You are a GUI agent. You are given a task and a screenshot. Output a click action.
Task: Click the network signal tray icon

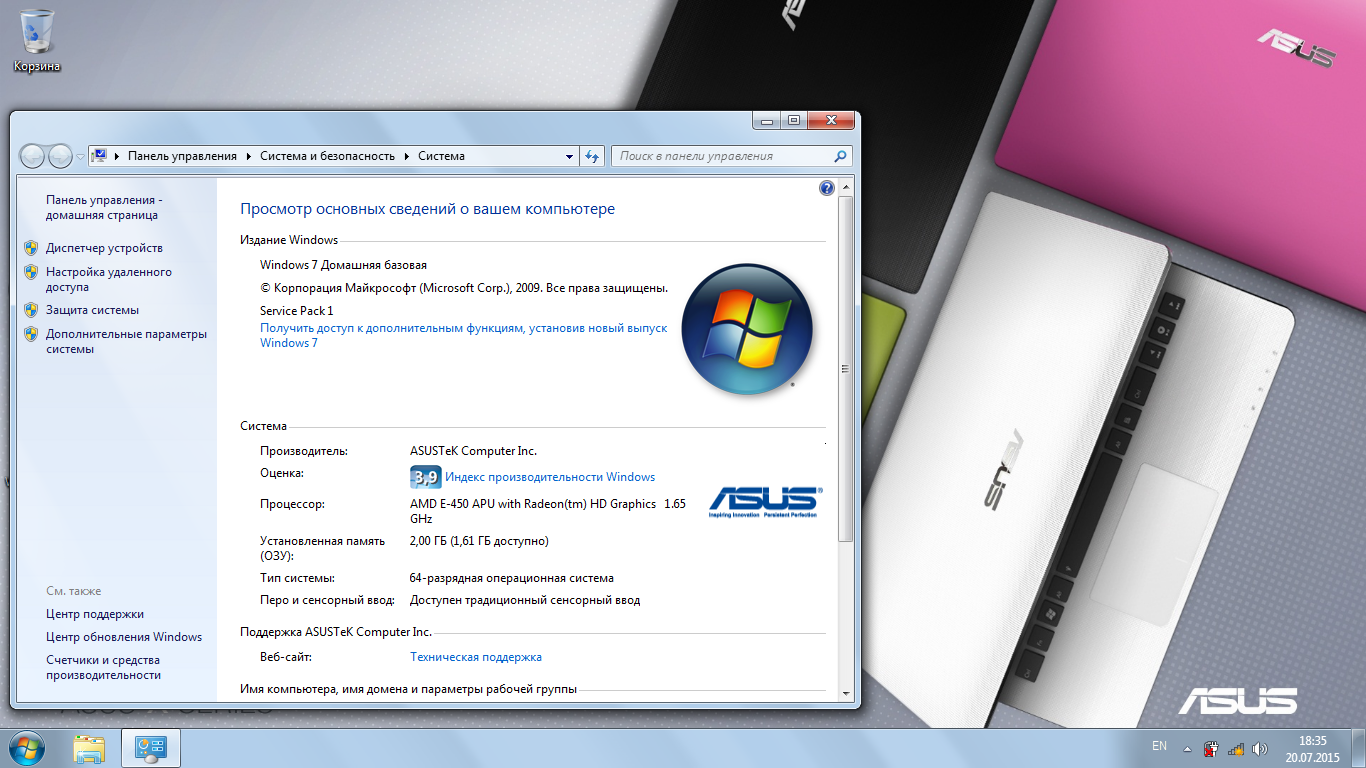[1236, 748]
